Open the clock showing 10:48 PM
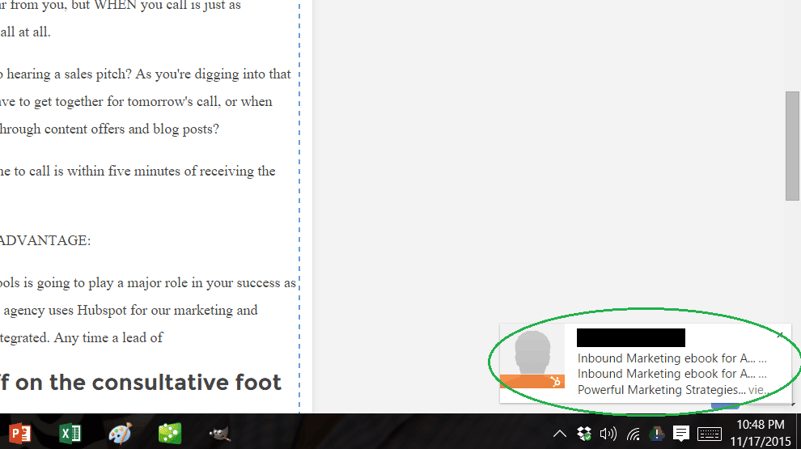This screenshot has height=449, width=801. click(760, 433)
